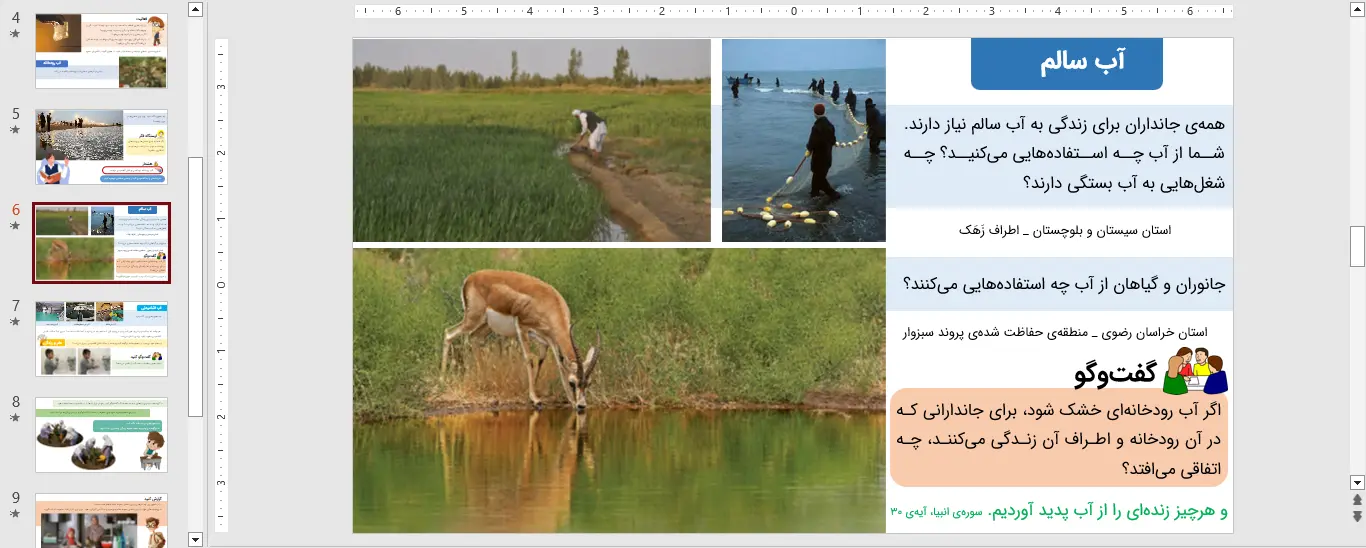Screen dimensions: 1366x548
Task: Click the Next Slide double-arrow button
Action: coord(1357,516)
